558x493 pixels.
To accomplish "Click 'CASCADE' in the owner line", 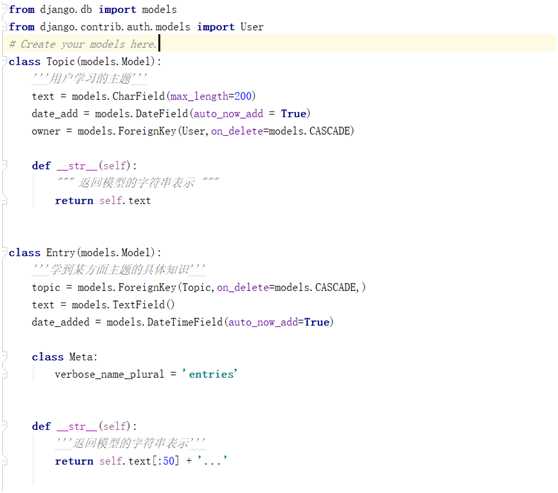I will 330,131.
